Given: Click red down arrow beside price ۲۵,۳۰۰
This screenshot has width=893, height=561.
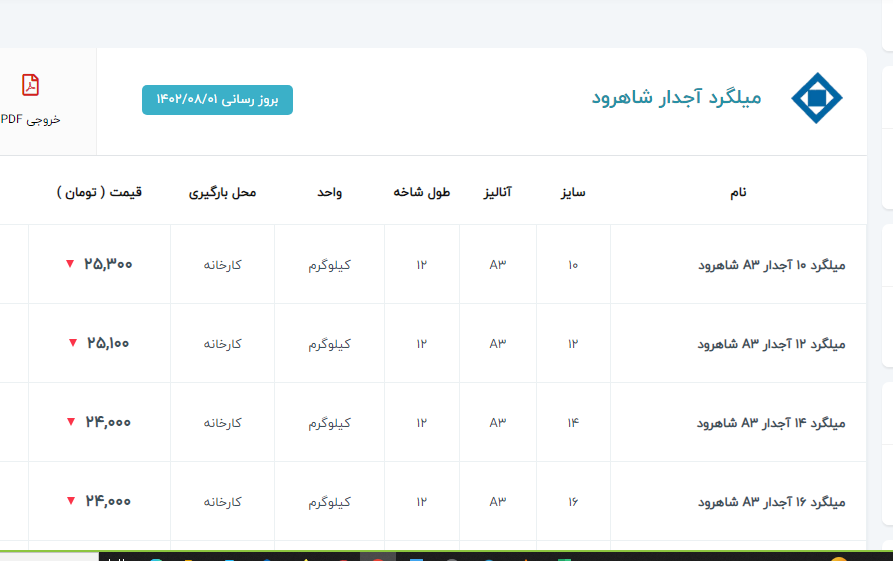Looking at the screenshot, I should [70, 264].
